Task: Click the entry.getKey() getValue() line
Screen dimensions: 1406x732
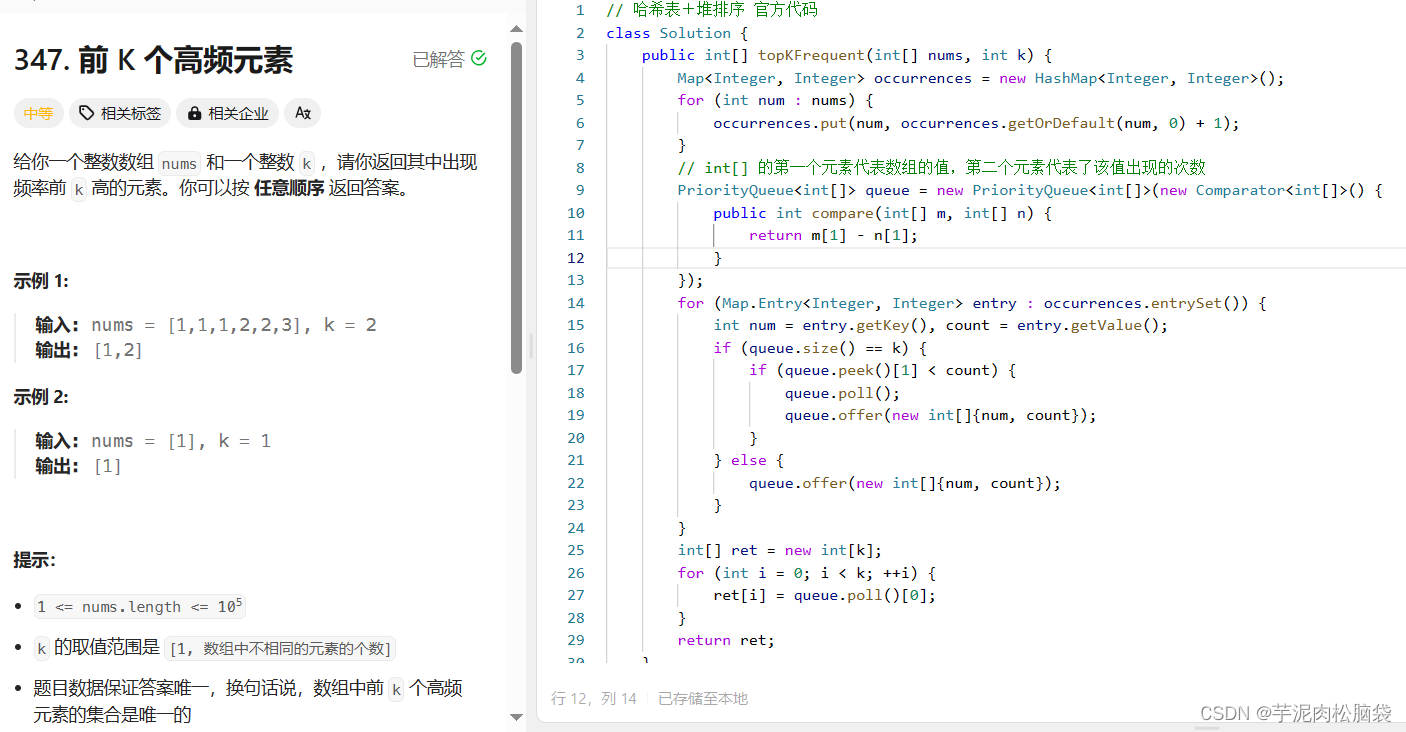Action: tap(940, 325)
